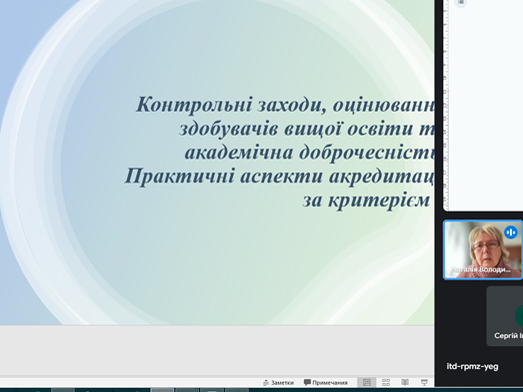Click the small round icon atop shared document
523x392 pixels.
[x=461, y=3]
